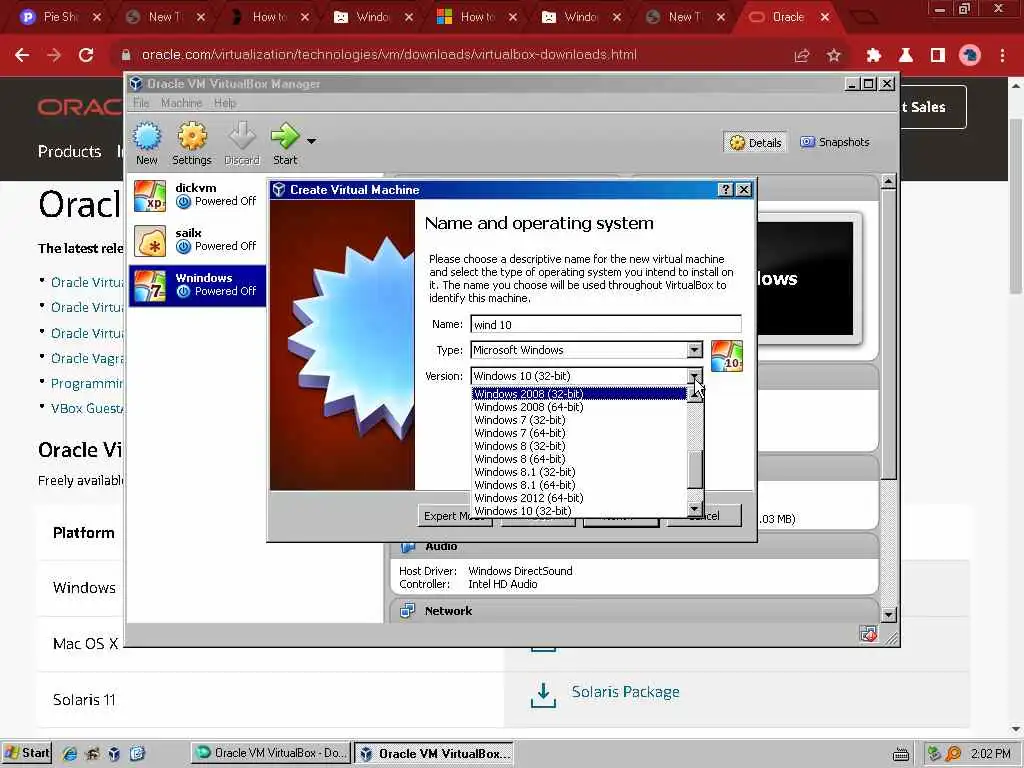The height and width of the screenshot is (768, 1024).
Task: Open Settings from the VirtualBox toolbar
Action: [191, 143]
